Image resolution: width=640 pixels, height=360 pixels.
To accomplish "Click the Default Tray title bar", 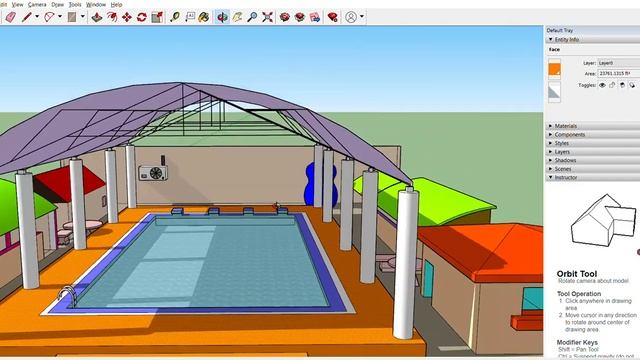I will click(593, 31).
